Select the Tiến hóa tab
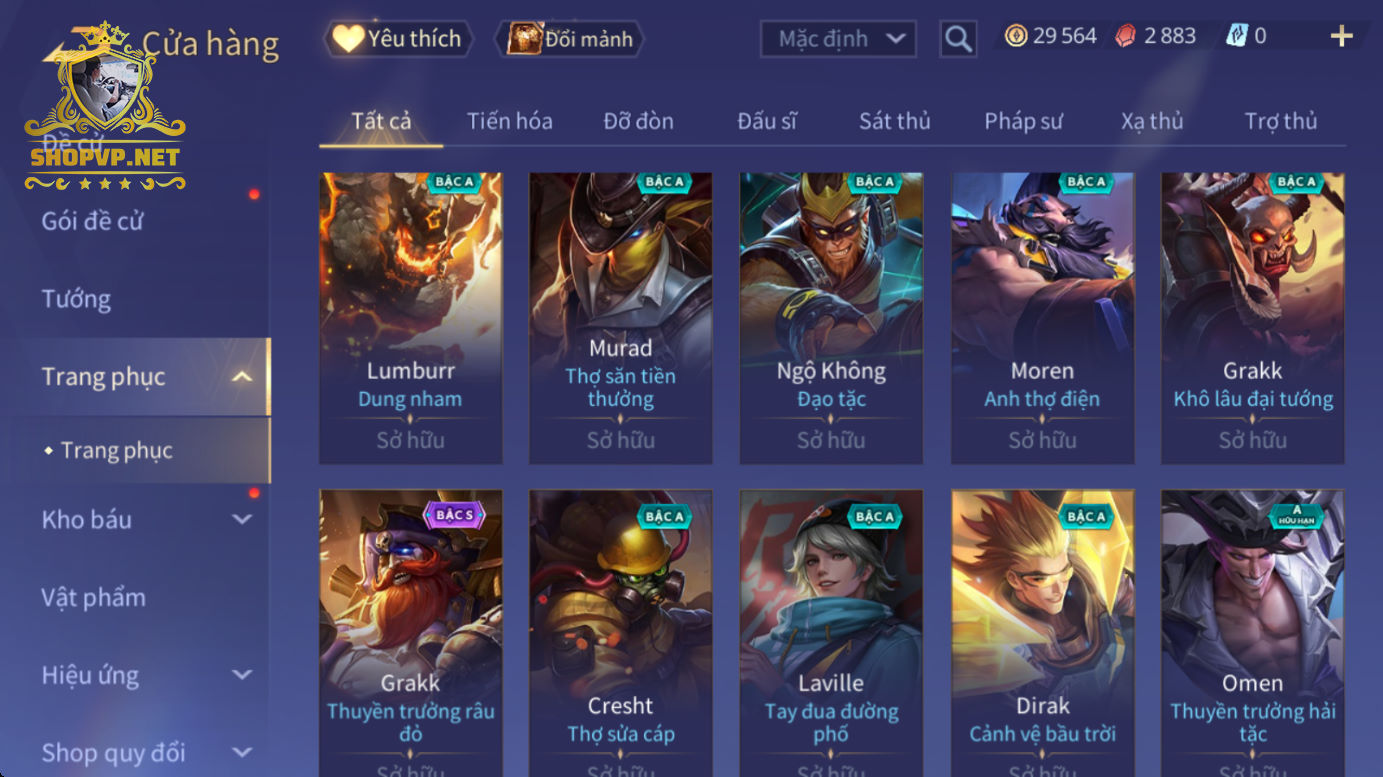1383x777 pixels. click(x=509, y=121)
